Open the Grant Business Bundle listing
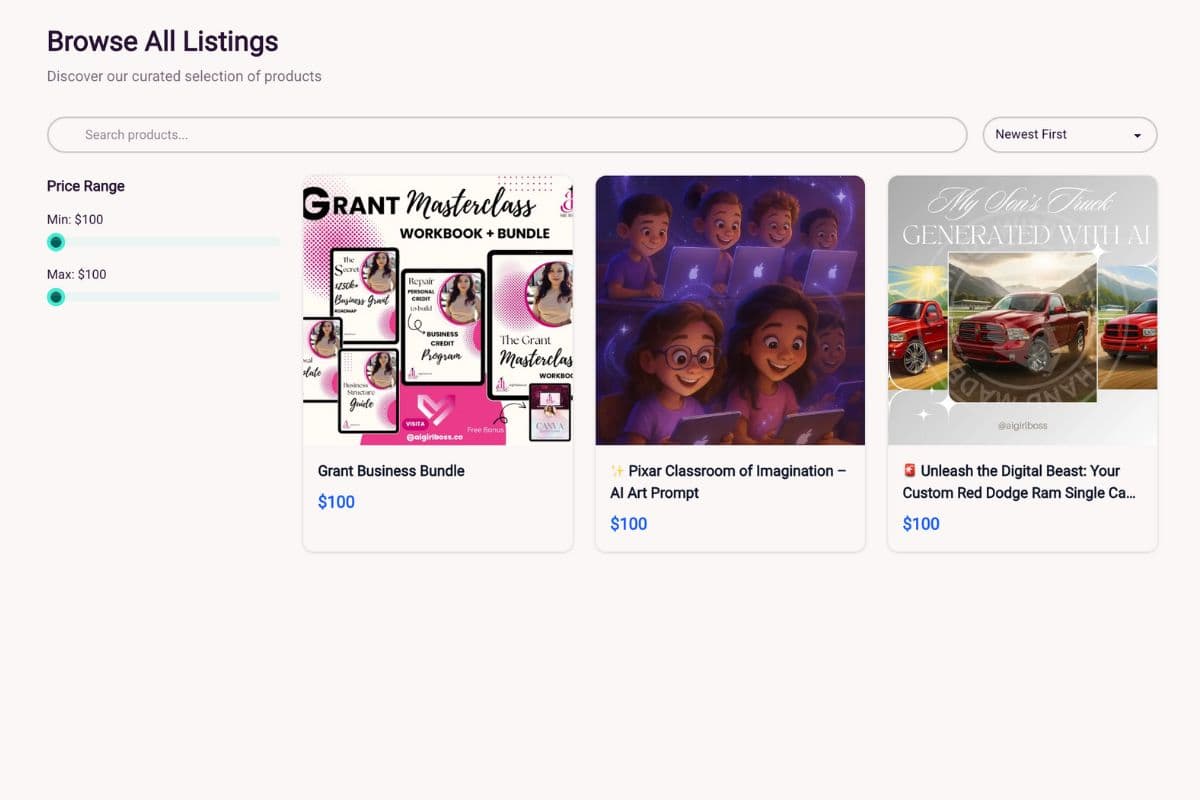The width and height of the screenshot is (1200, 800). point(390,470)
